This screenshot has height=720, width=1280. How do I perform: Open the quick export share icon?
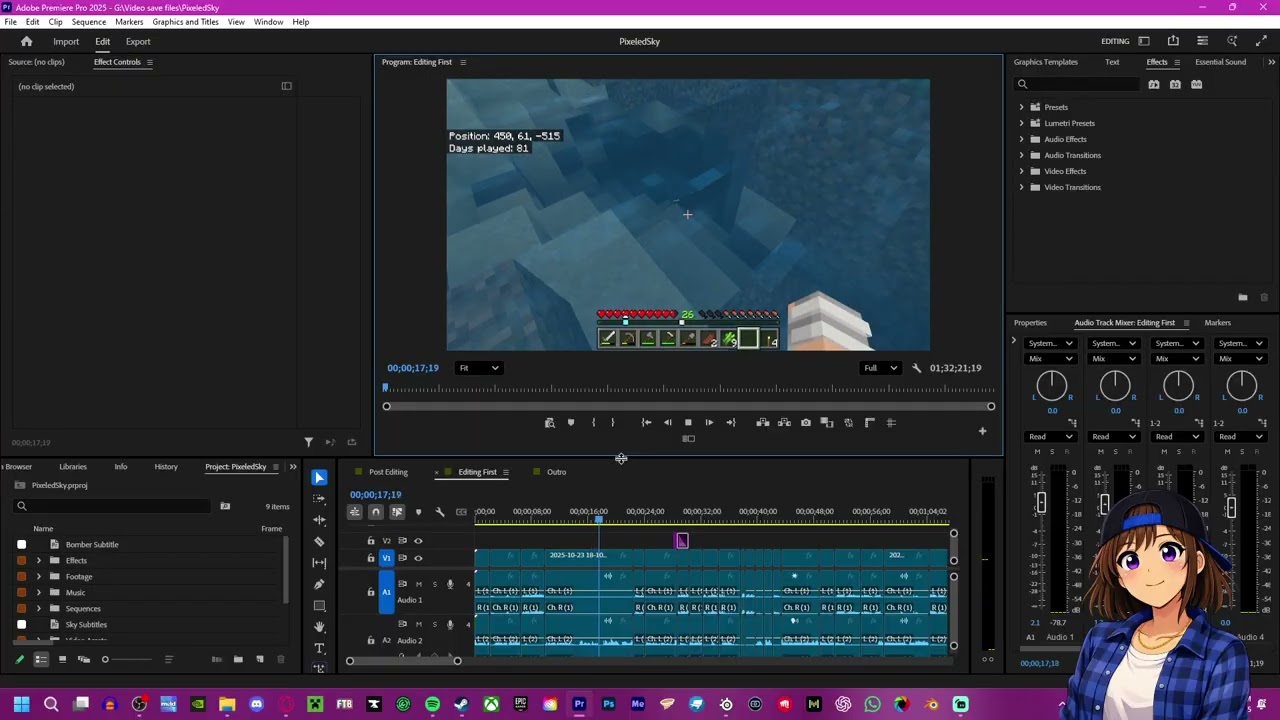pos(1173,41)
